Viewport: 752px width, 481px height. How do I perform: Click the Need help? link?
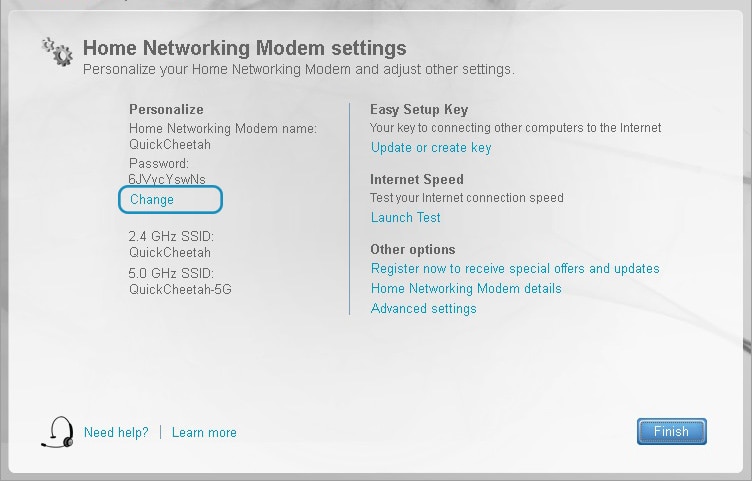(x=116, y=433)
